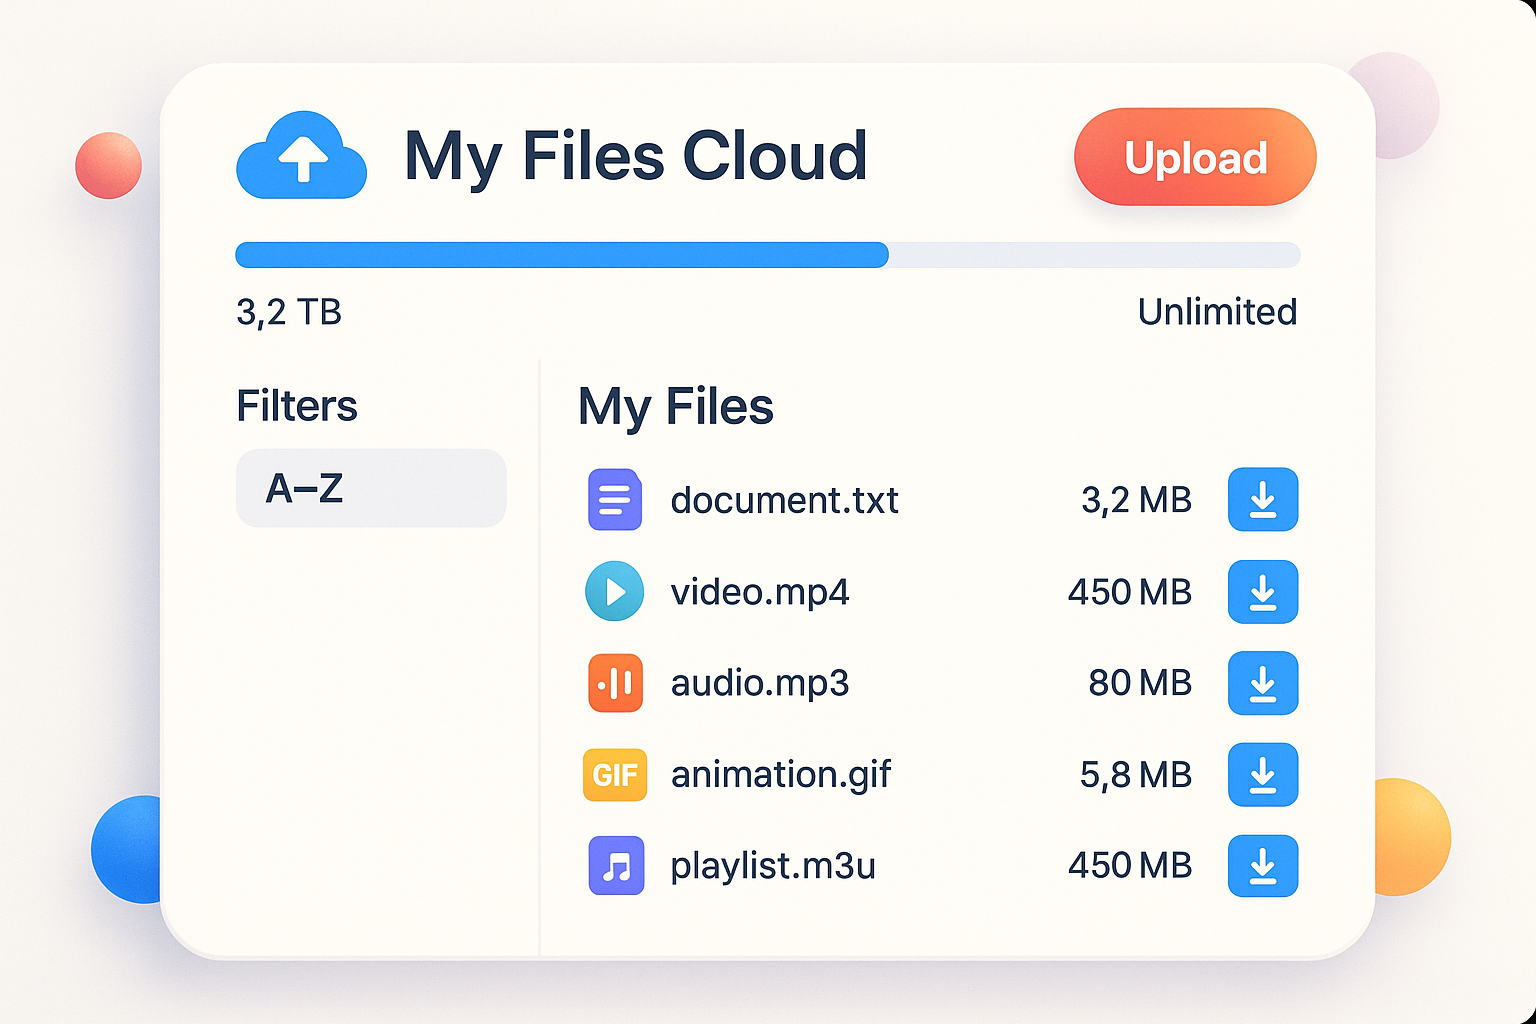Image resolution: width=1536 pixels, height=1024 pixels.
Task: Click the storage usage progress bar
Action: pyautogui.click(x=767, y=256)
